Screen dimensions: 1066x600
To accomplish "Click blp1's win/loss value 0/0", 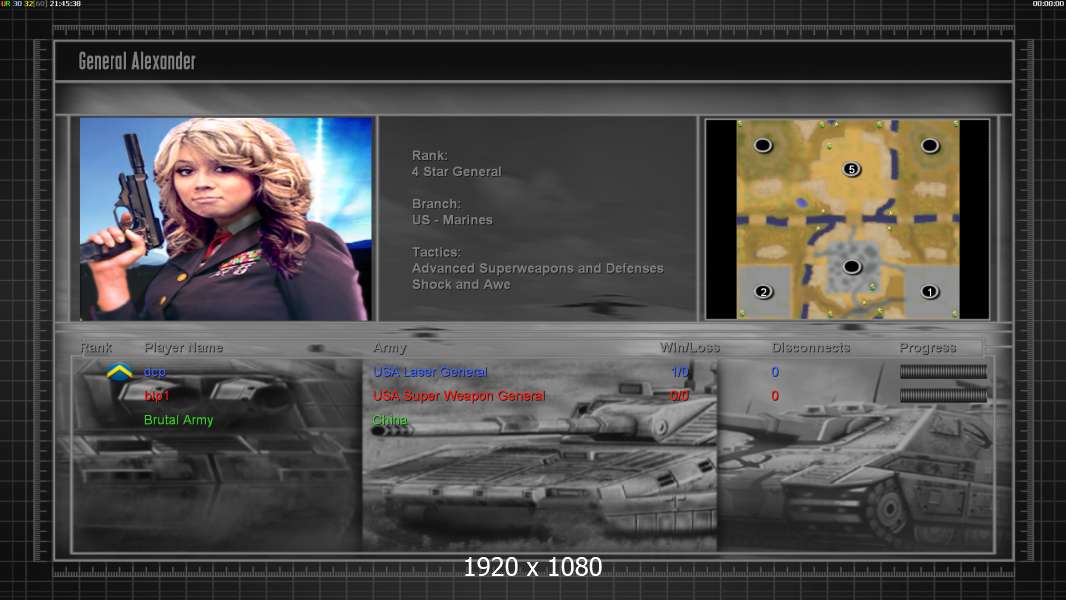I will point(679,395).
